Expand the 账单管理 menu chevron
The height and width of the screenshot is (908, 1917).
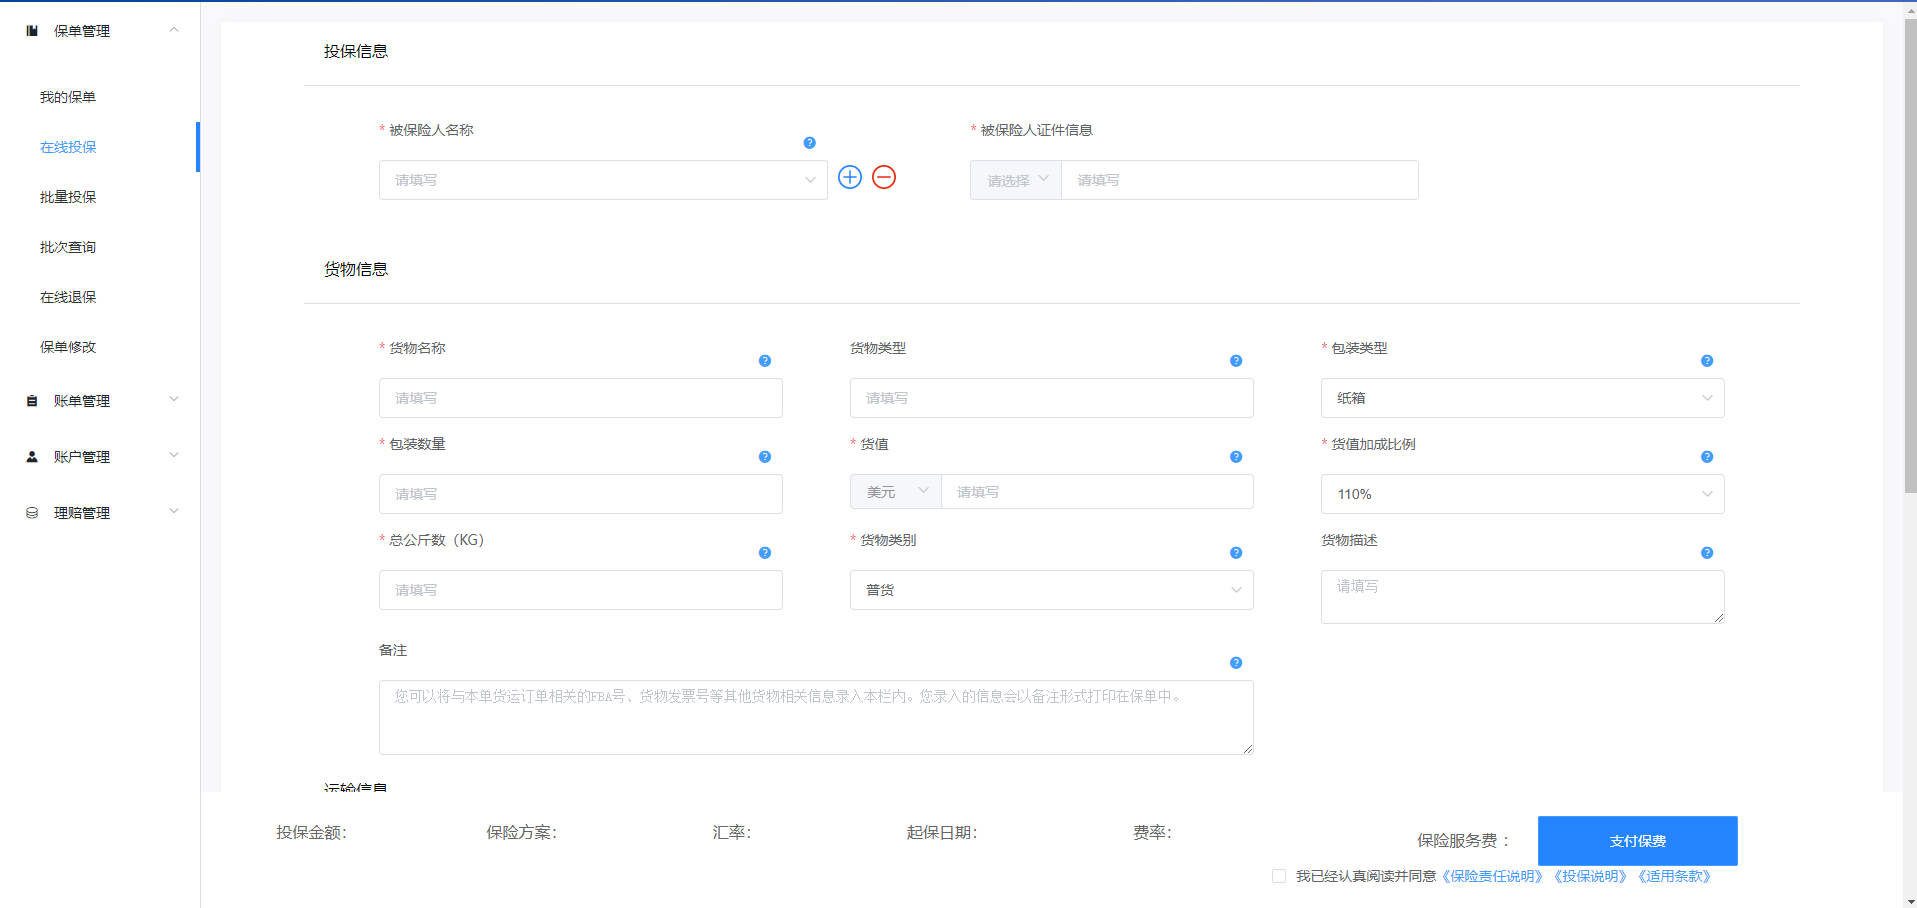tap(174, 400)
